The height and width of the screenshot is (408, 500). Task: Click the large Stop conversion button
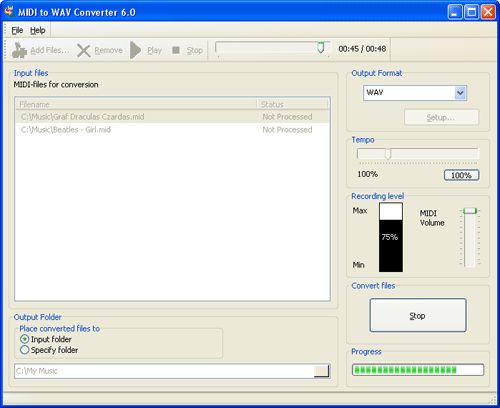pyautogui.click(x=418, y=315)
